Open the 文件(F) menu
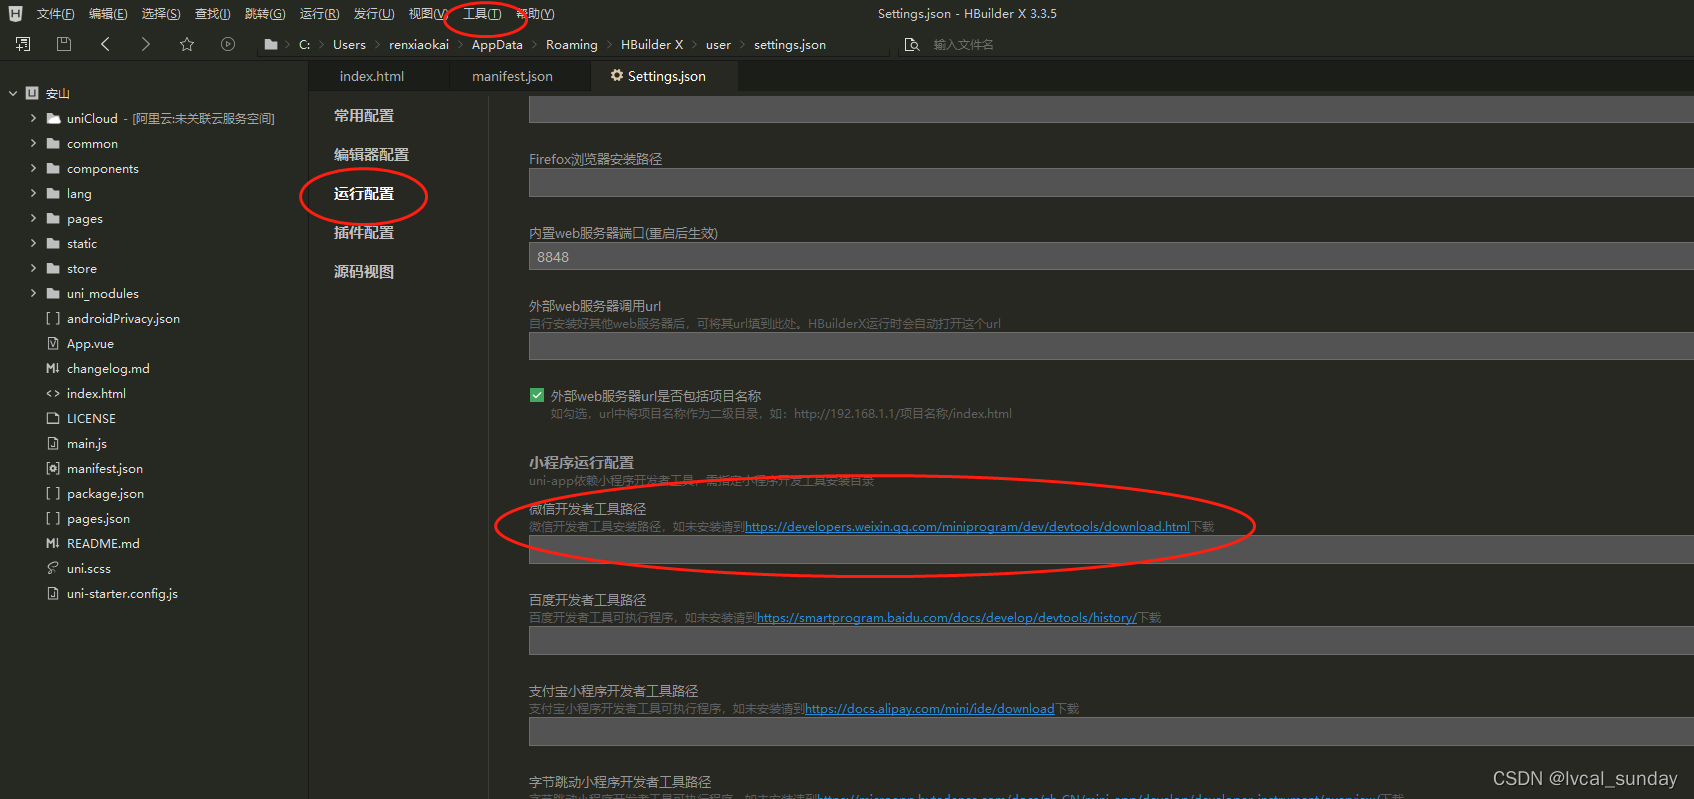This screenshot has width=1694, height=799. [x=55, y=14]
